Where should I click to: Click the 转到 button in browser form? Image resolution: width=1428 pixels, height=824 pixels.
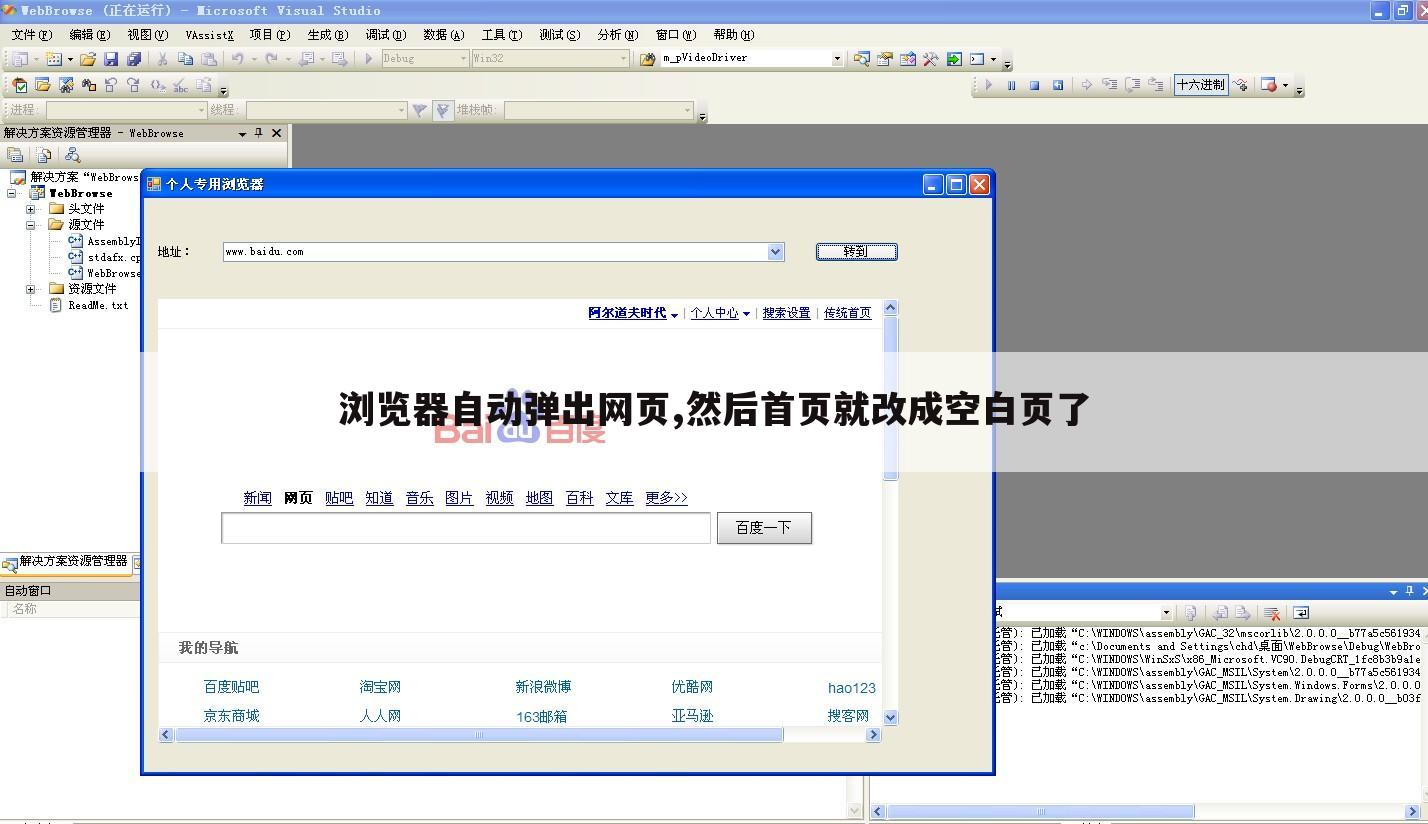pyautogui.click(x=856, y=252)
